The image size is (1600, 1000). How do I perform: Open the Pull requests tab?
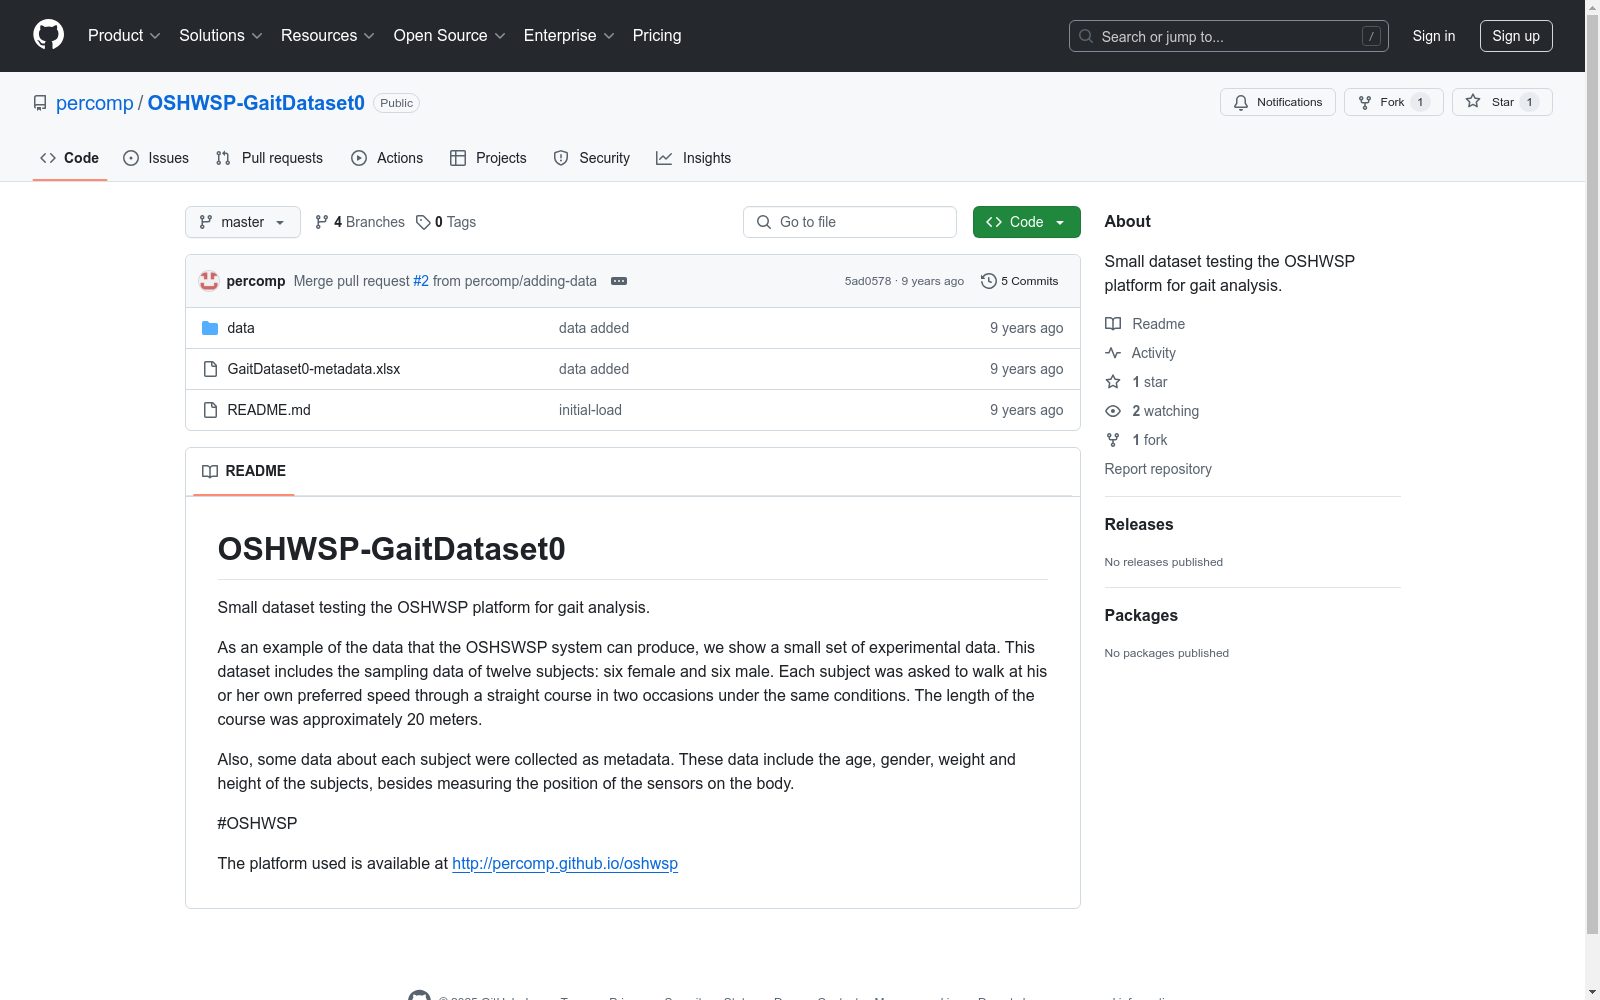269,158
